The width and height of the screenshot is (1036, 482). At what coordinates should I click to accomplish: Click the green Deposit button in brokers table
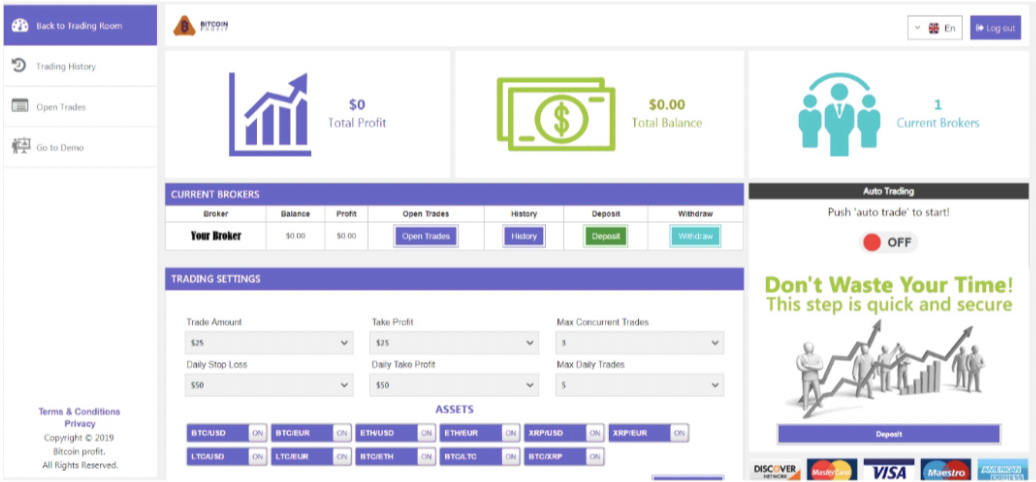(x=605, y=237)
